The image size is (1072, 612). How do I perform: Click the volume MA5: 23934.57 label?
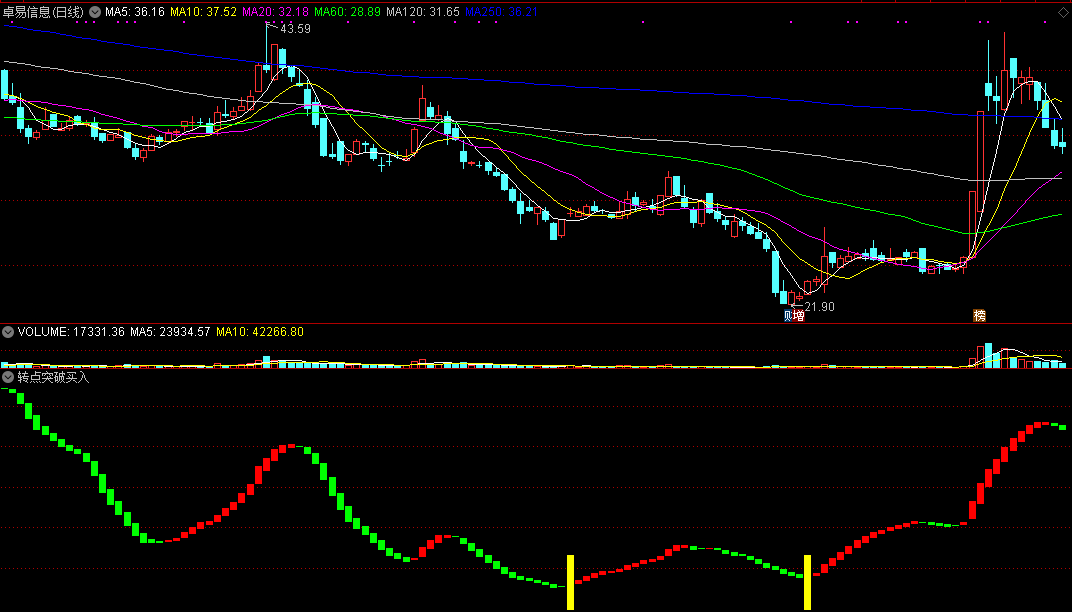[170, 332]
